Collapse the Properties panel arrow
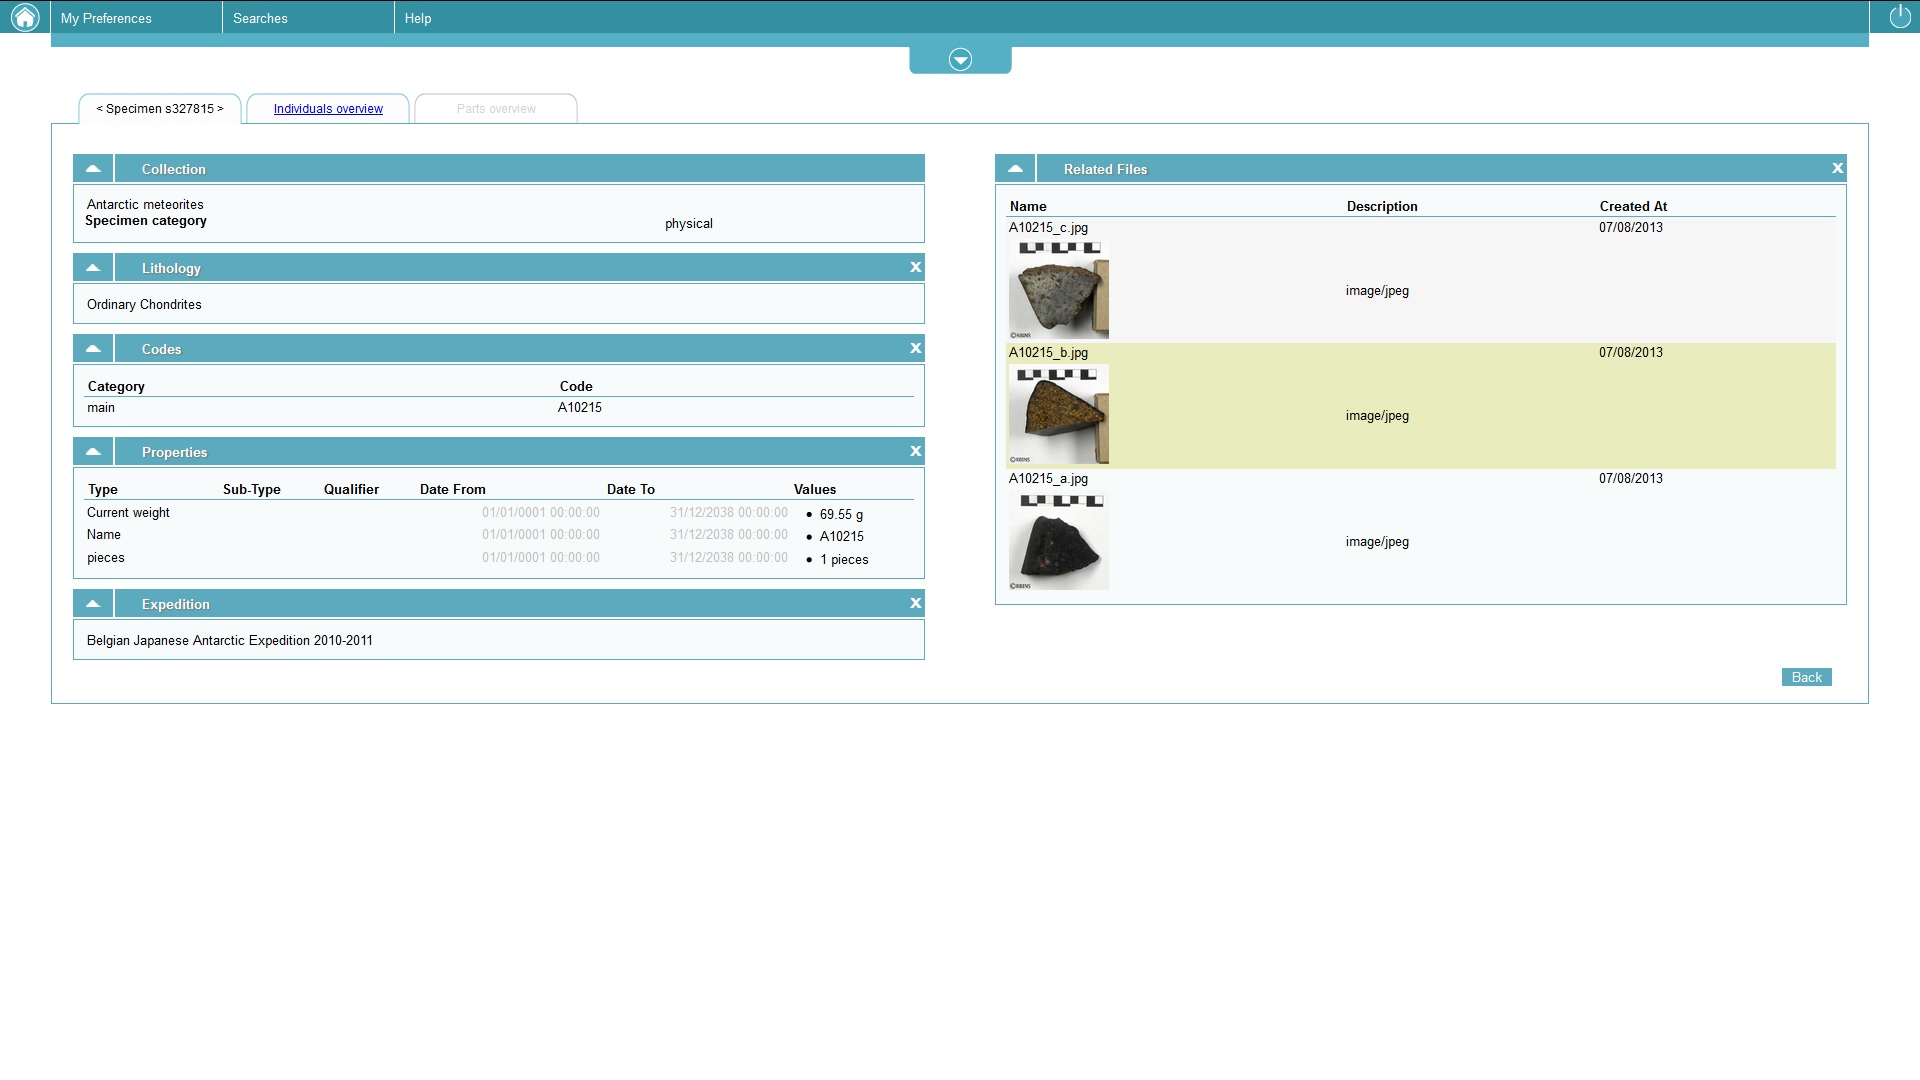The height and width of the screenshot is (1080, 1920). point(93,451)
